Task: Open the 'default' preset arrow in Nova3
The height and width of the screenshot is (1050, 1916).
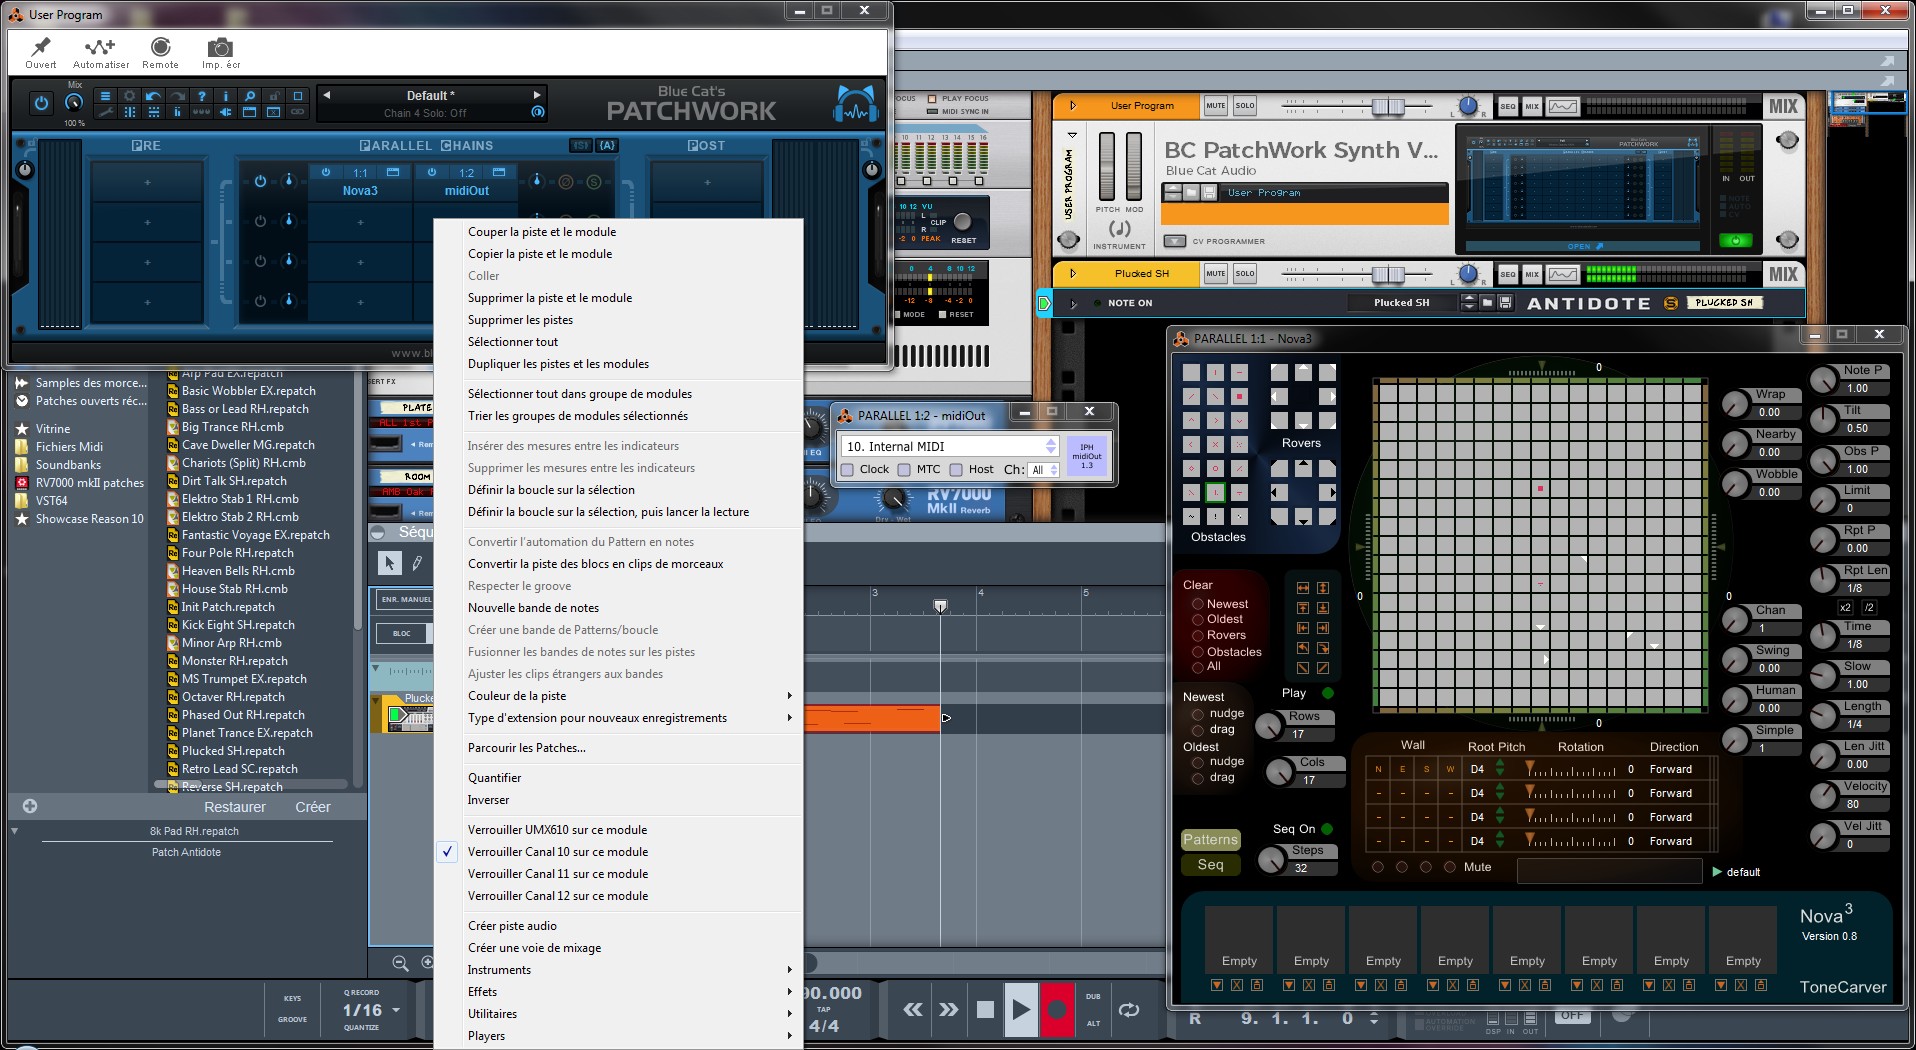Action: tap(1718, 872)
